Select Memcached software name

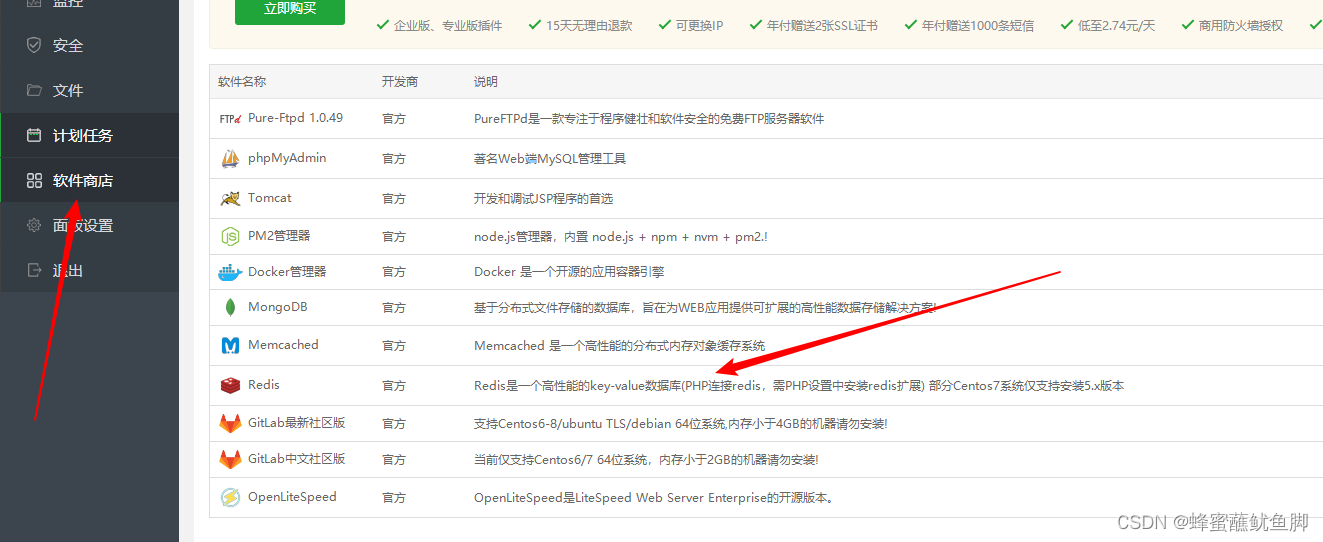283,345
